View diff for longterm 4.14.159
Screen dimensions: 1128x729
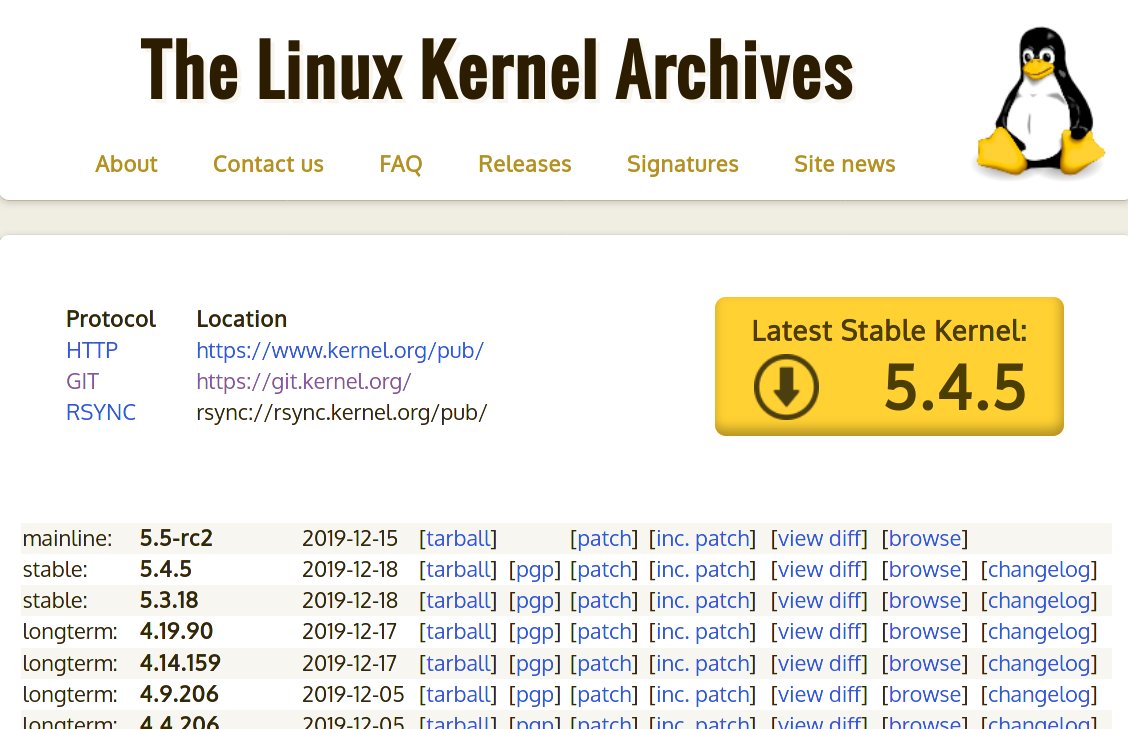pos(819,663)
